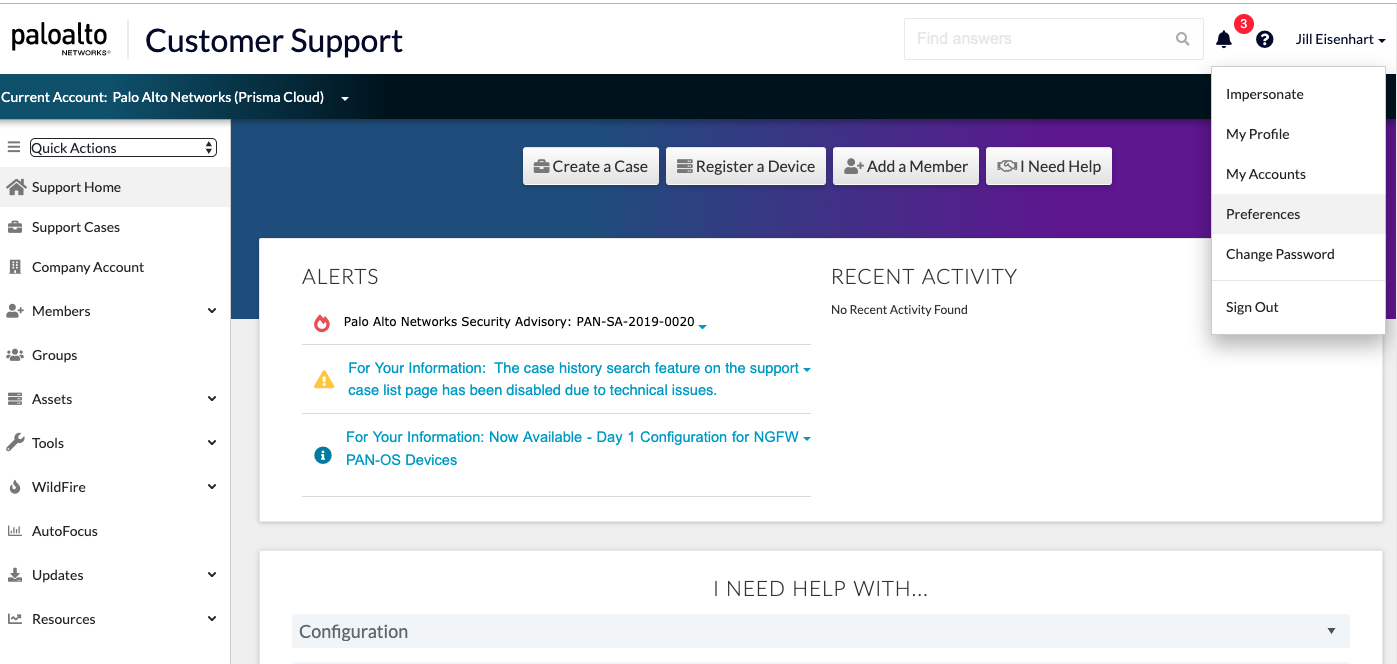Click the search magnifier in Find answers
This screenshot has width=1397, height=664.
(x=1182, y=39)
